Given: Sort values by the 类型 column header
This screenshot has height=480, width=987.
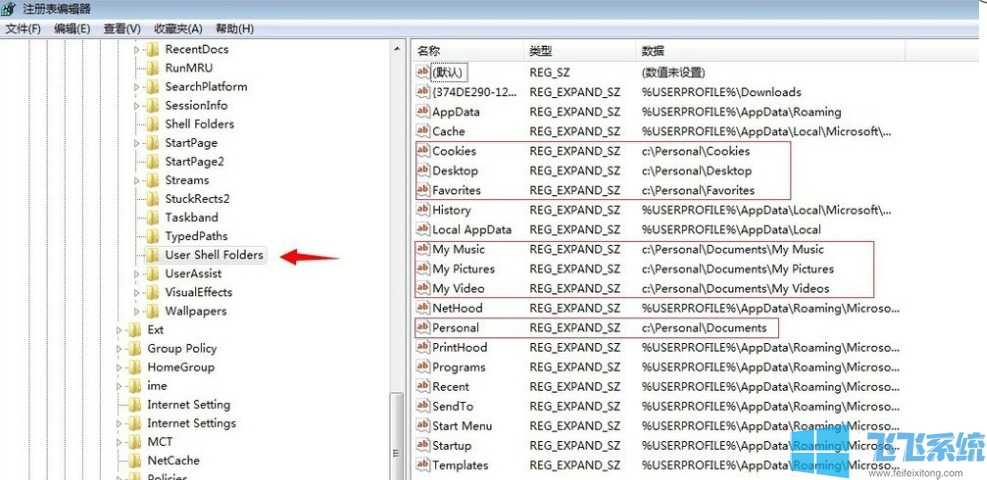Looking at the screenshot, I should 579,51.
